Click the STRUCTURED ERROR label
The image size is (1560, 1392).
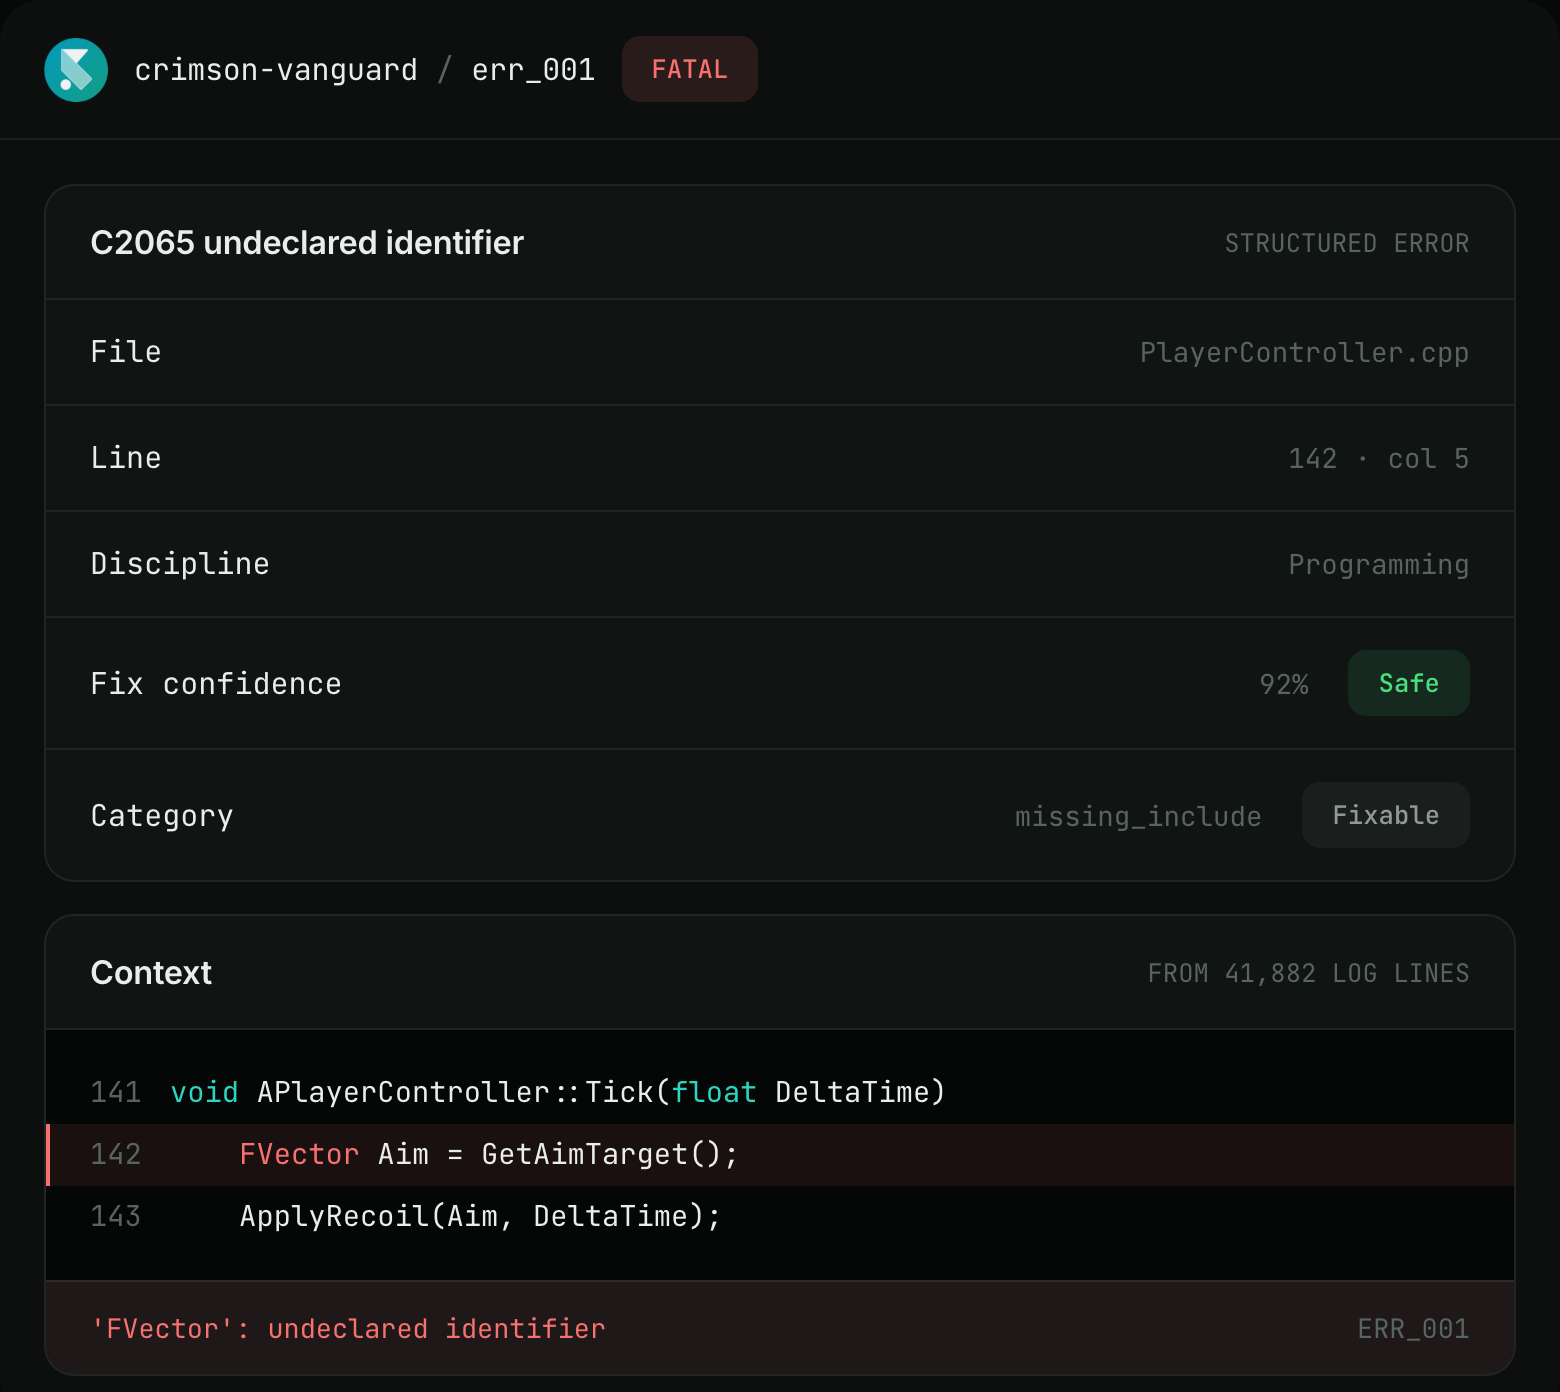pyautogui.click(x=1347, y=243)
